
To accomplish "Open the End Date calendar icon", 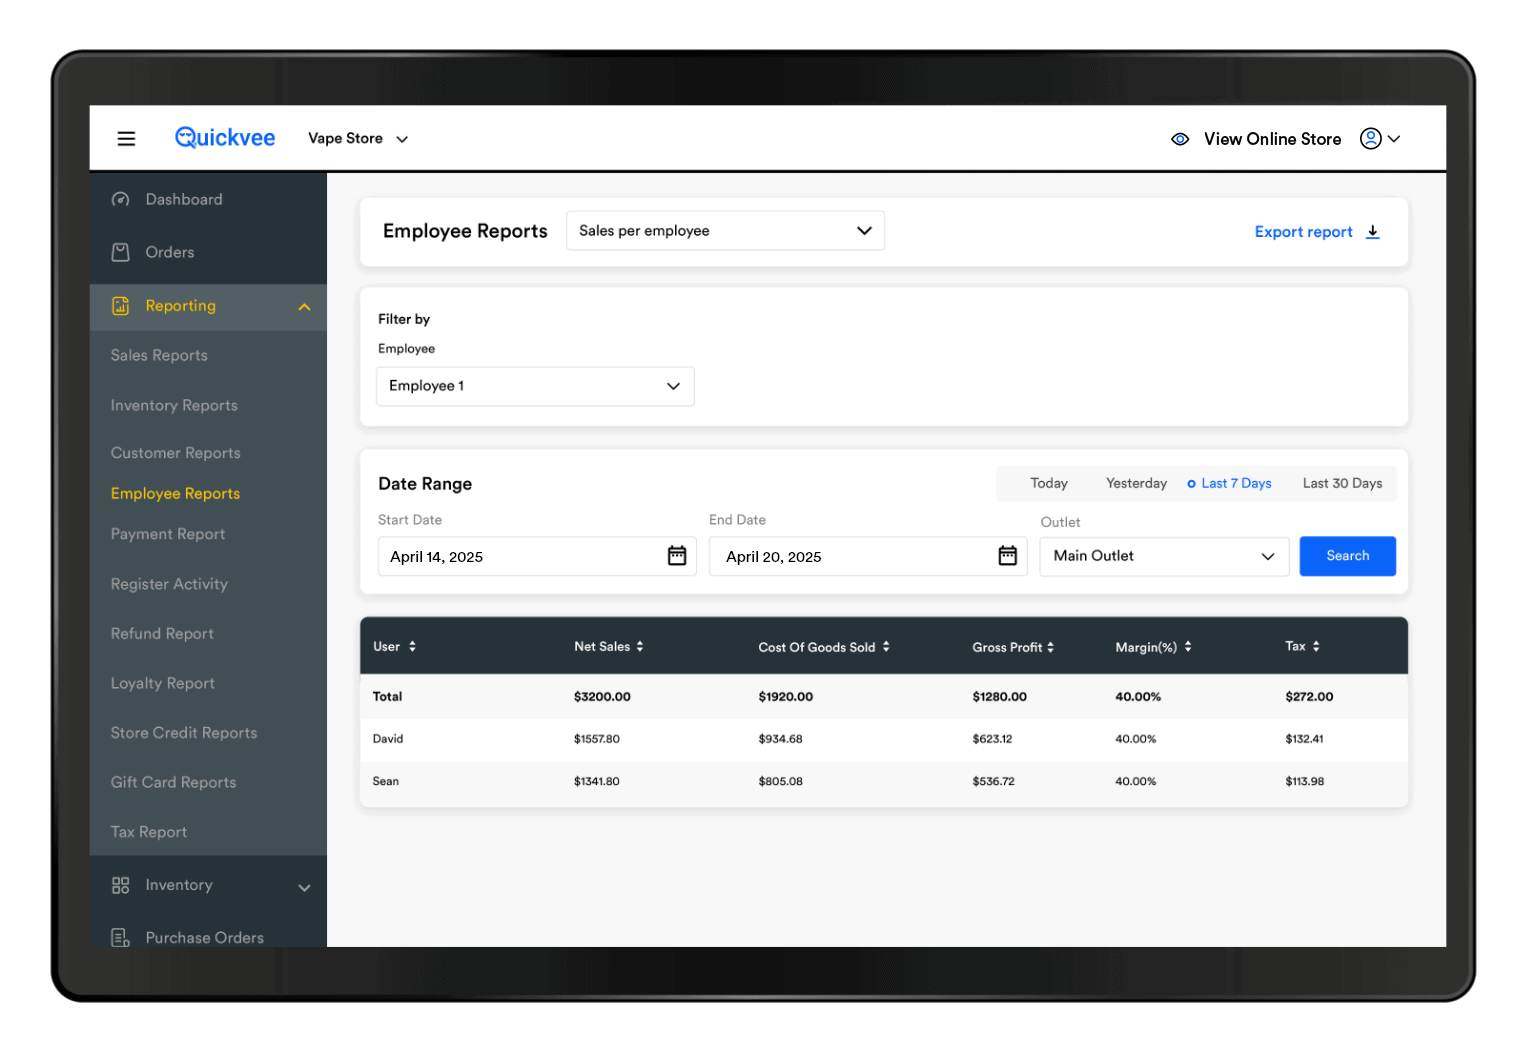I will tap(1007, 556).
